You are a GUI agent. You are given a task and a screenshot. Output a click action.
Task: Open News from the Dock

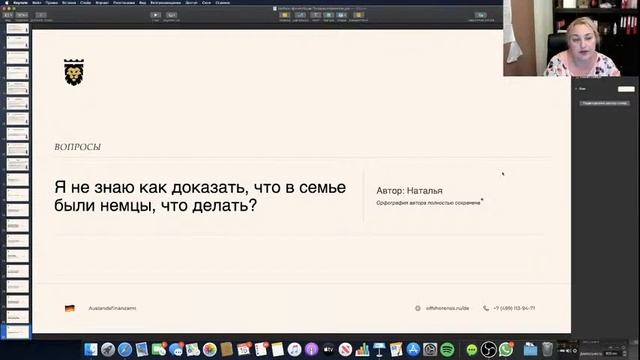(x=345, y=350)
